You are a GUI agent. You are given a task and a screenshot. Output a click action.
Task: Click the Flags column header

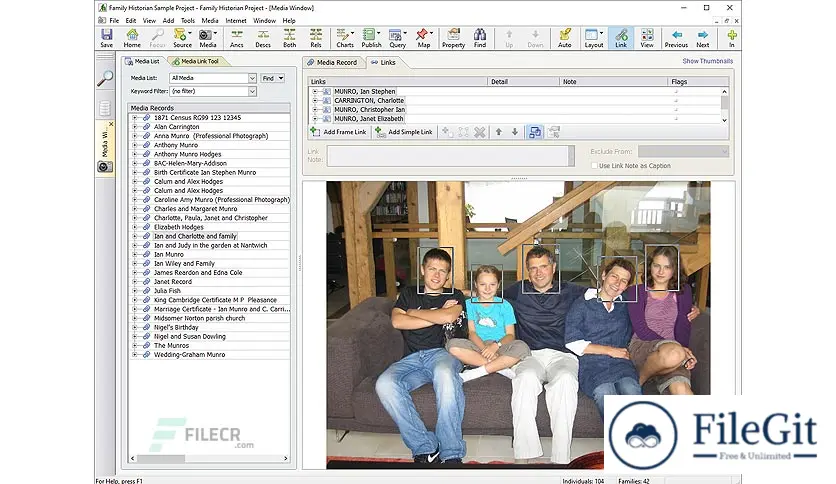[x=698, y=82]
